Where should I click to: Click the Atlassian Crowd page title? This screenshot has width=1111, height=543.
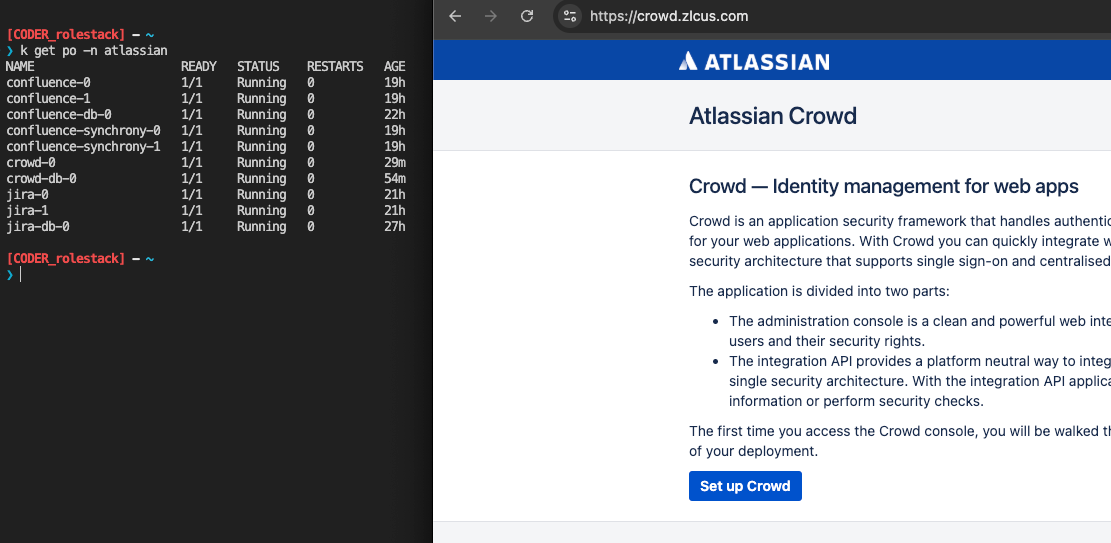pos(773,116)
